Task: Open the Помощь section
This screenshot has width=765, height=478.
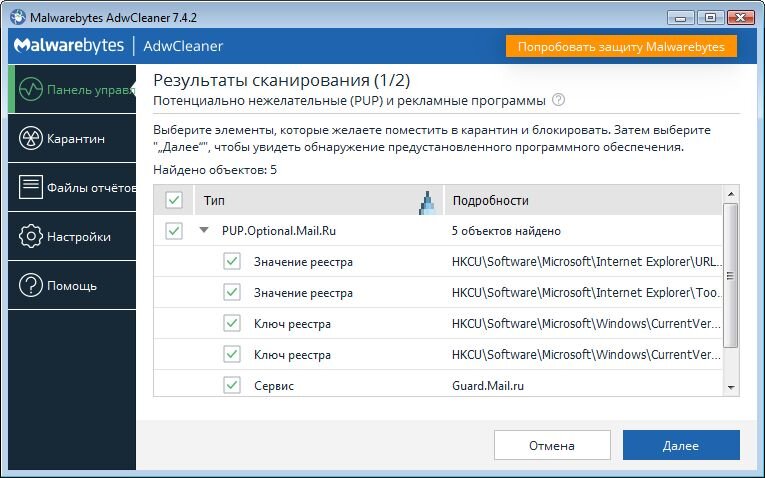Action: [x=72, y=285]
